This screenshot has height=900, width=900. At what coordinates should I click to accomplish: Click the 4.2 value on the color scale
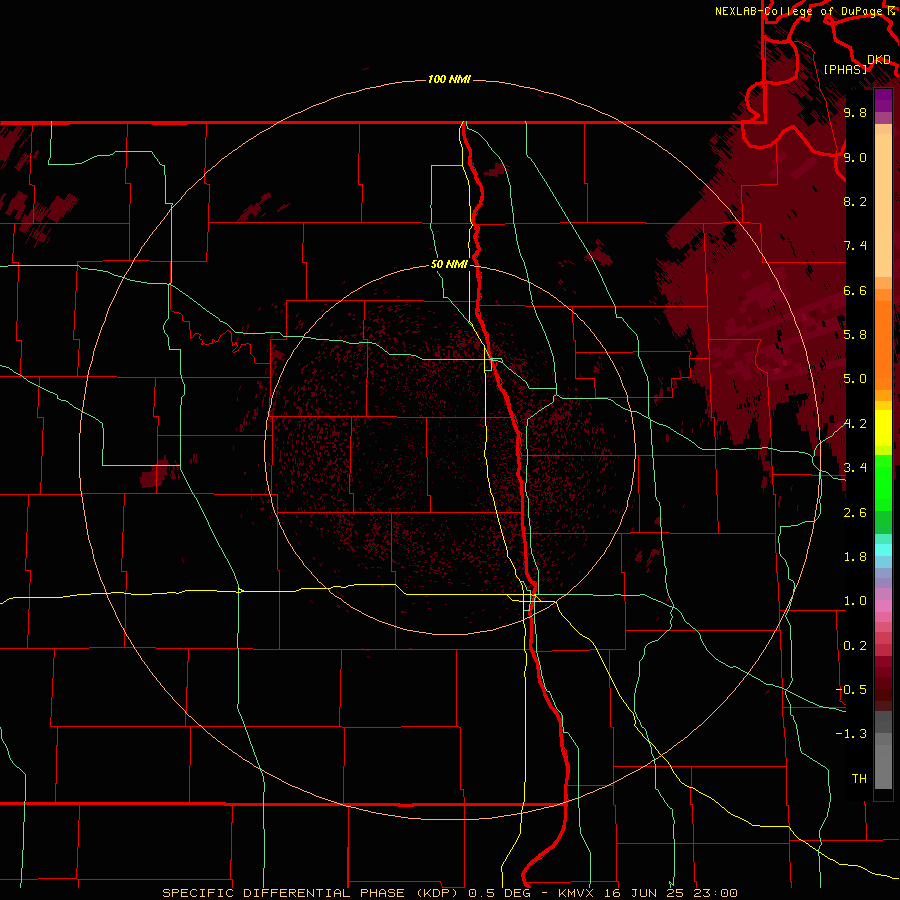(x=855, y=424)
